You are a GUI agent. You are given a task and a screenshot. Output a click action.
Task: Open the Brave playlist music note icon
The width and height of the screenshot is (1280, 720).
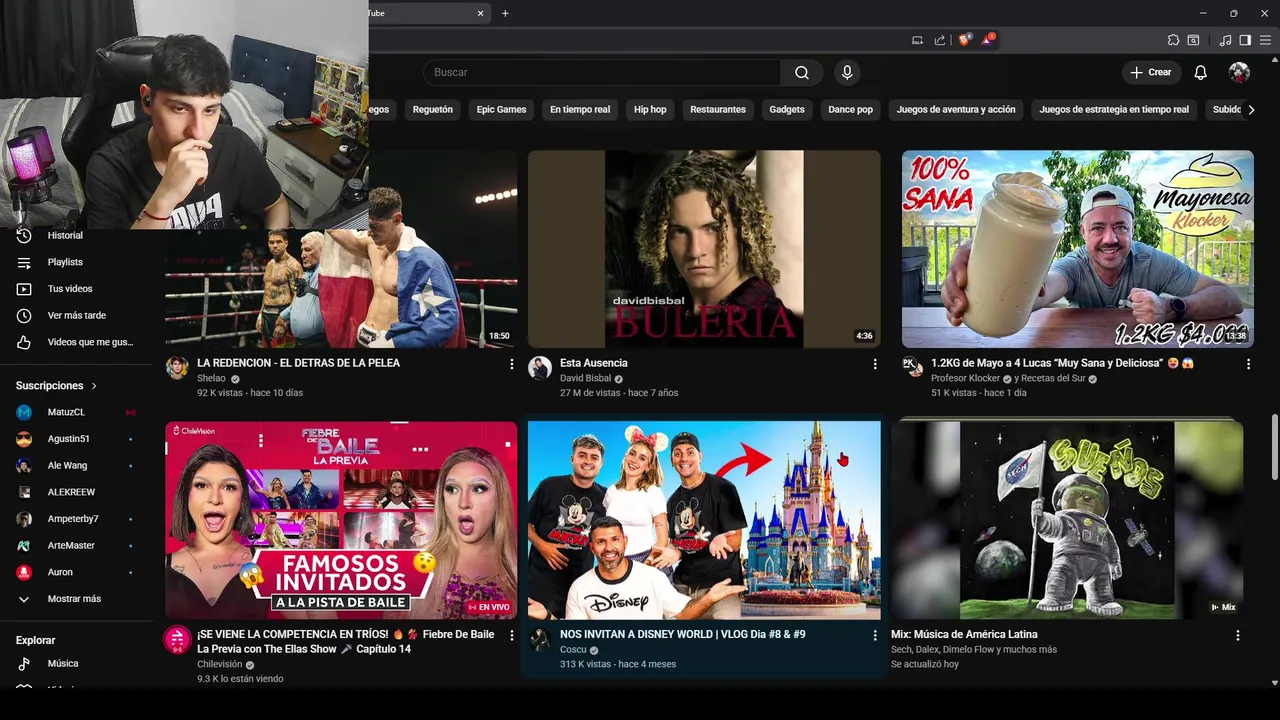pos(1225,40)
